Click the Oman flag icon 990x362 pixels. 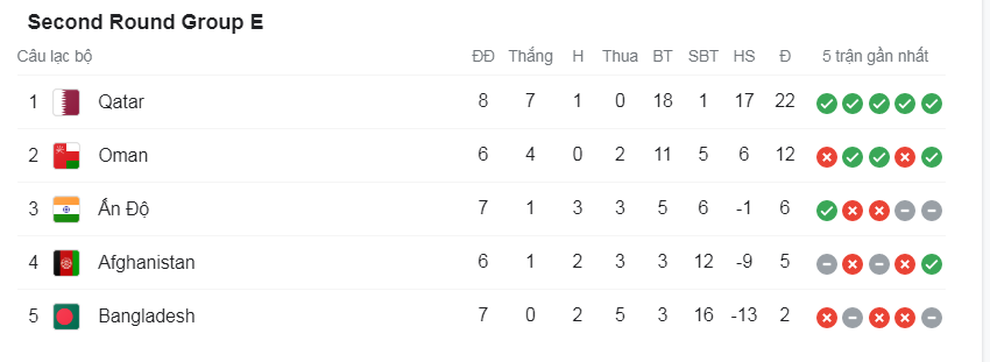click(66, 155)
